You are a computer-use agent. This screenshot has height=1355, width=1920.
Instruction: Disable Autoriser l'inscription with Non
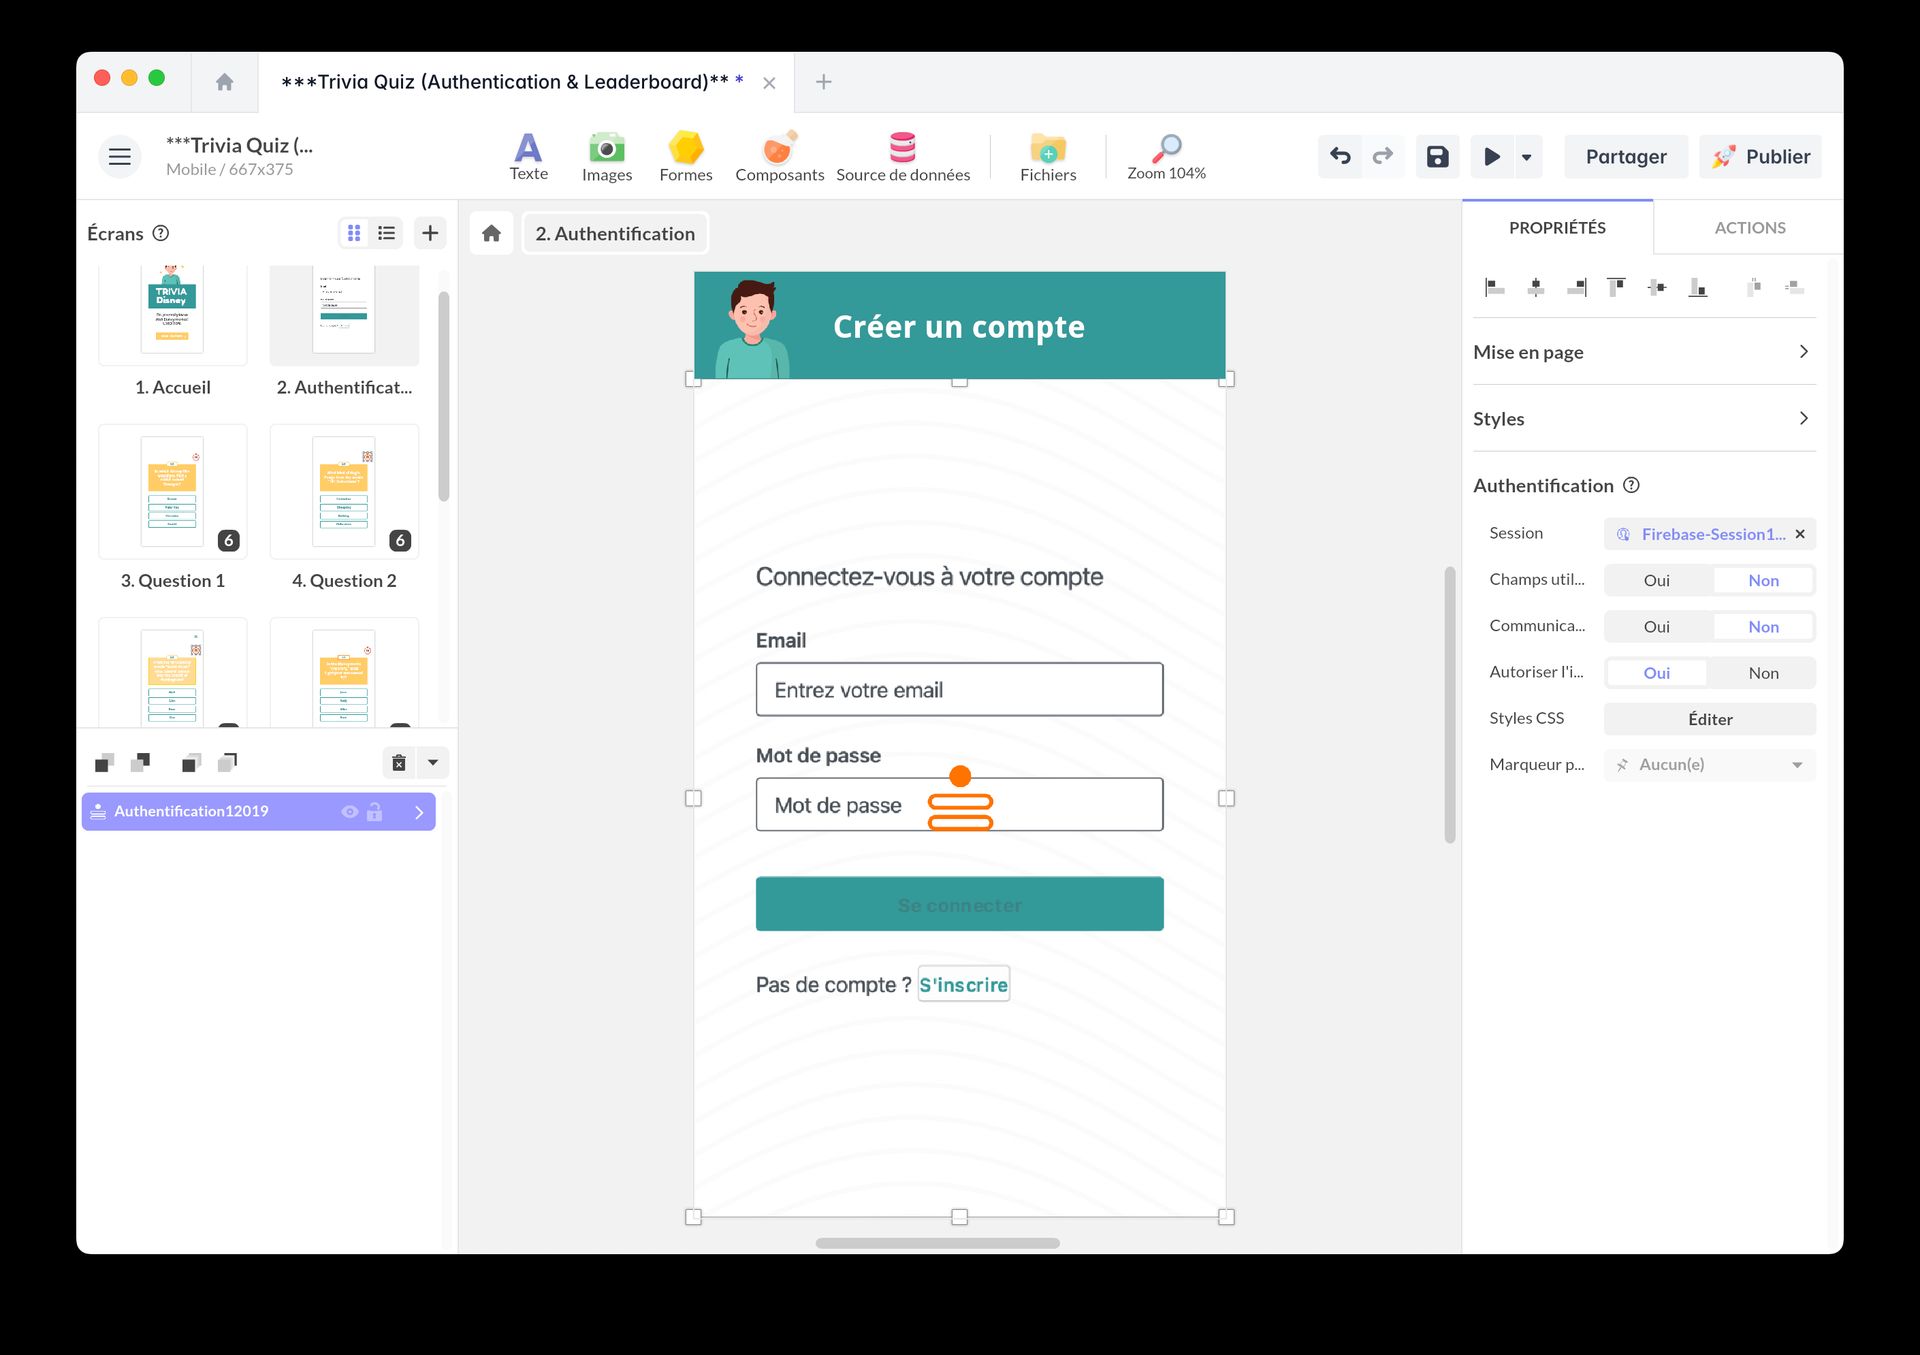(1763, 672)
